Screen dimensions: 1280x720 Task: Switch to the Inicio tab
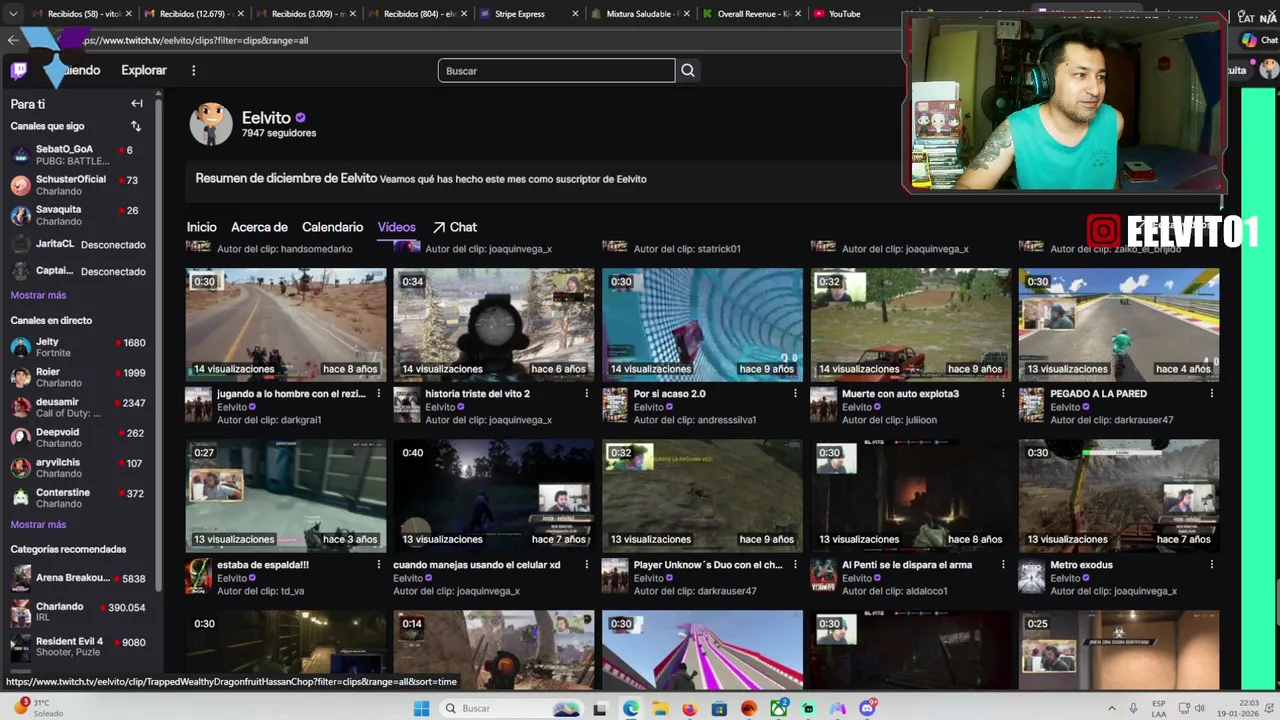click(x=201, y=227)
